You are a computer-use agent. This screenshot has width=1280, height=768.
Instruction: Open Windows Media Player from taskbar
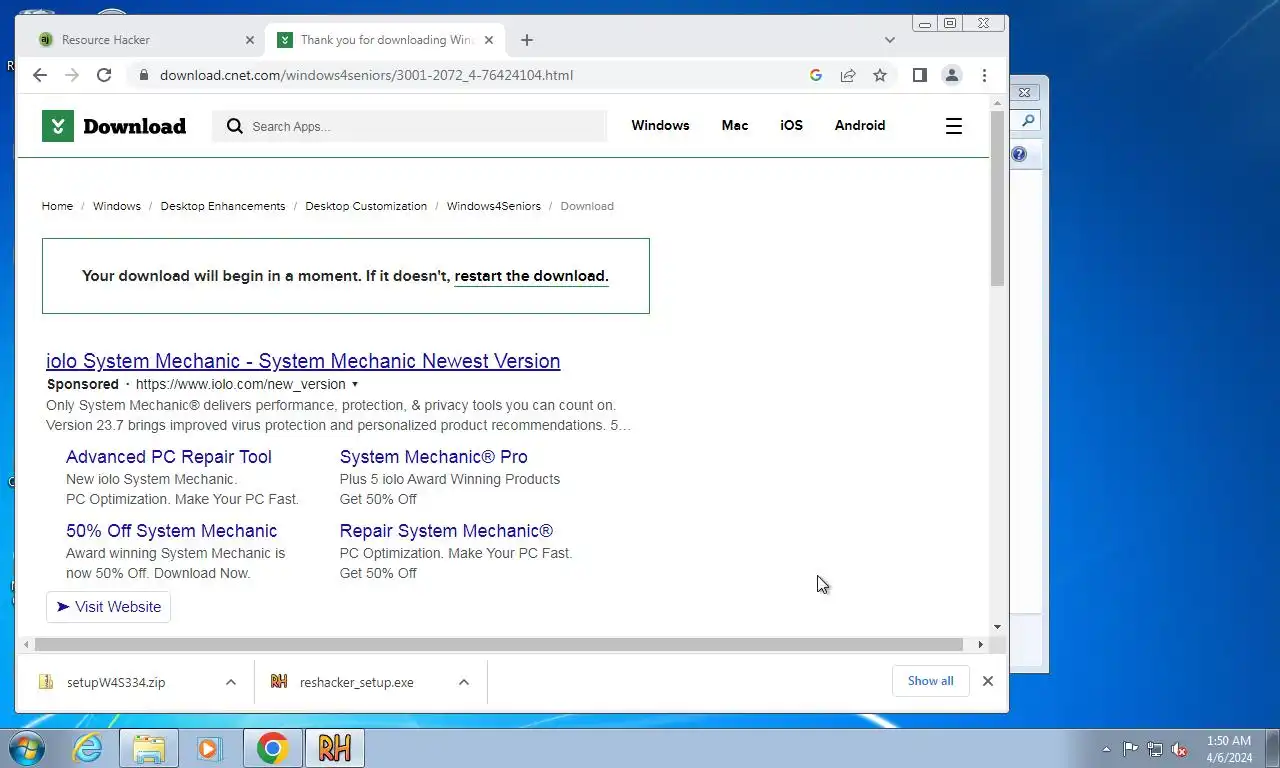(210, 748)
